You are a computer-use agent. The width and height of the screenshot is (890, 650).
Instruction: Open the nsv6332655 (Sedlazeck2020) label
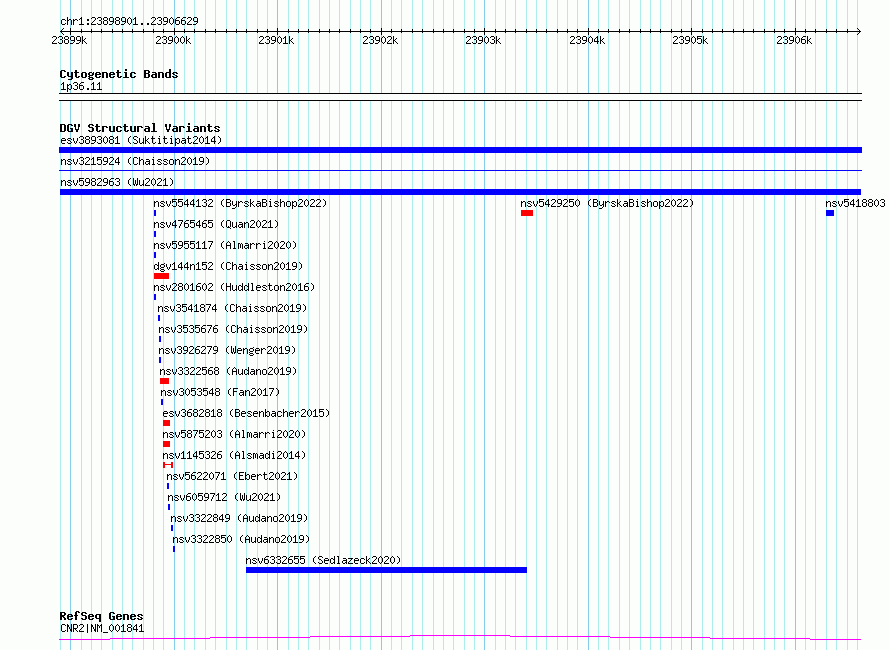[x=323, y=560]
